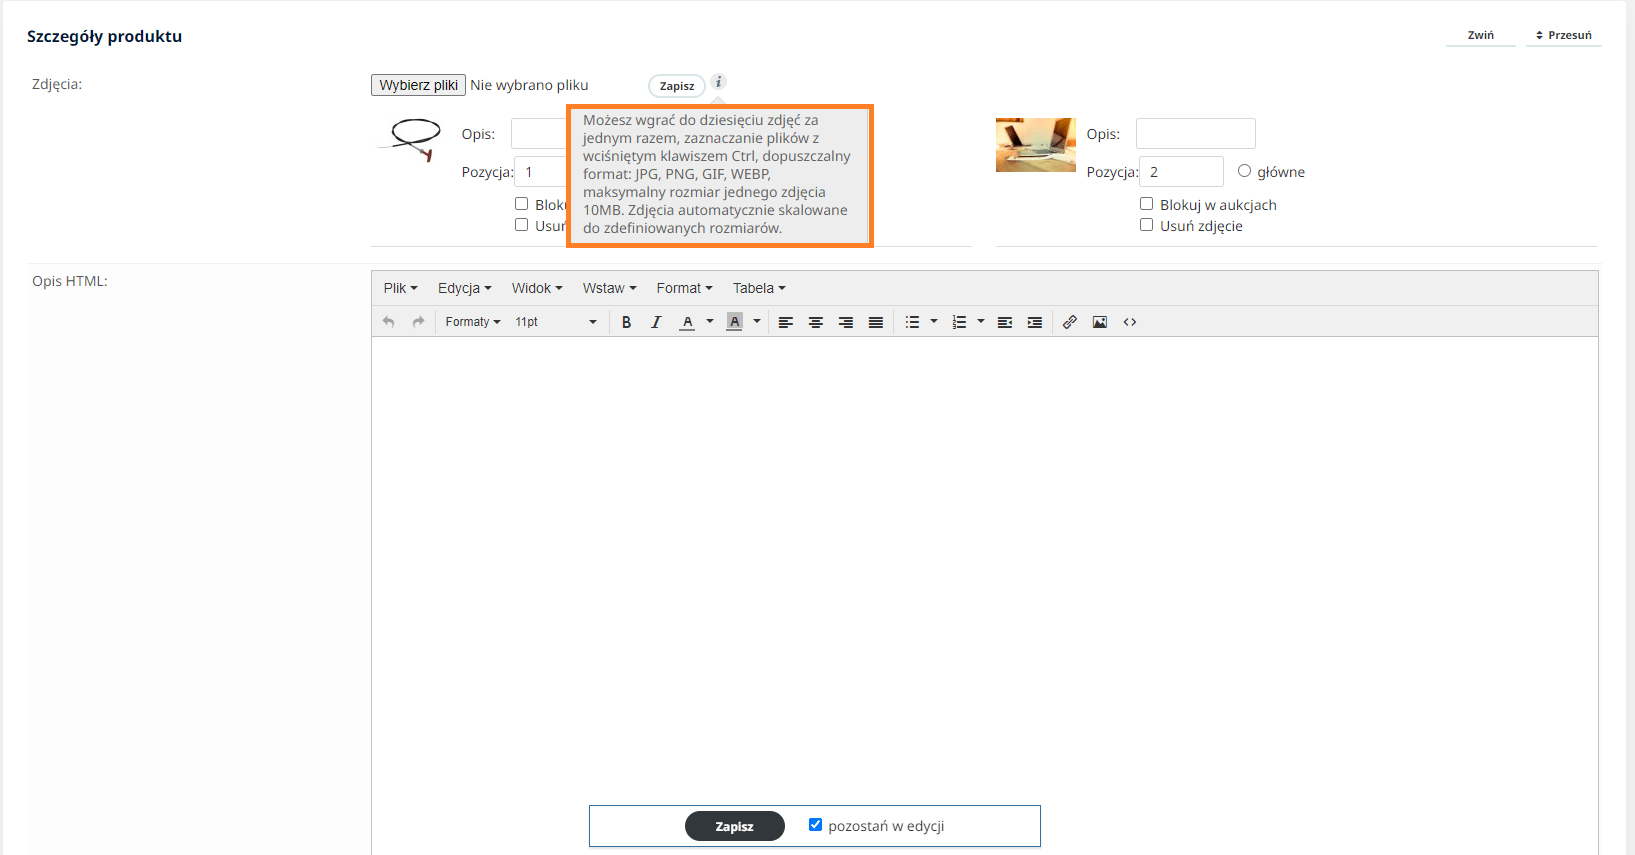Check 'Usuń zdjęcie' for second photo
The height and width of the screenshot is (855, 1635).
(1147, 225)
